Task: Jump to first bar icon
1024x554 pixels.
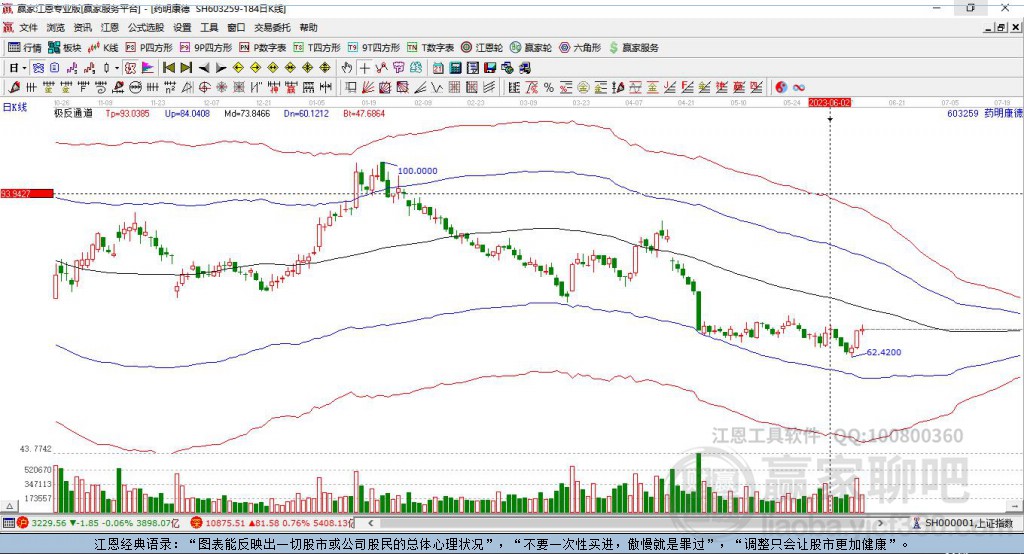Action: click(168, 68)
